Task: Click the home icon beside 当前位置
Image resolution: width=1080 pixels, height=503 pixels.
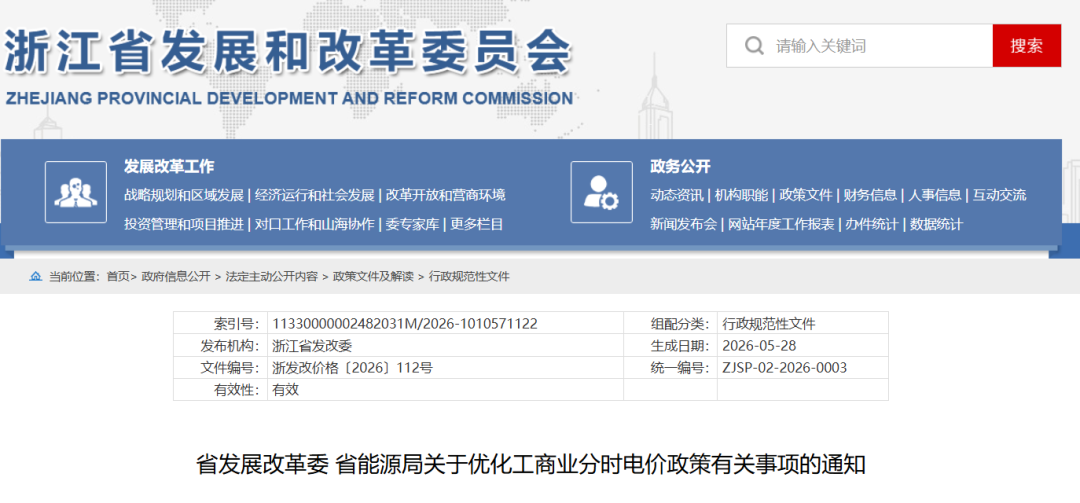Action: (35, 276)
